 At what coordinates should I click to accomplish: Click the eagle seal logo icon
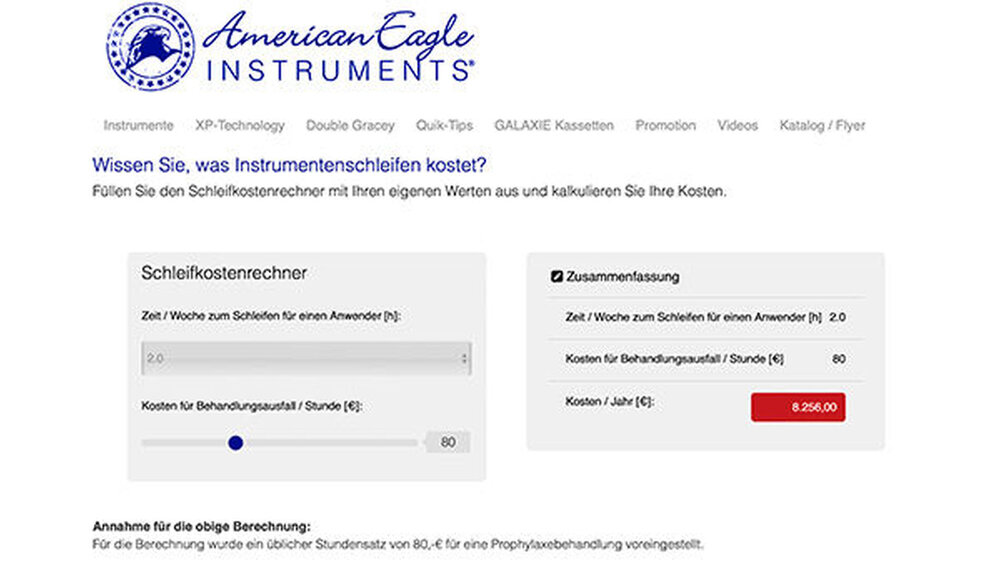tap(150, 46)
